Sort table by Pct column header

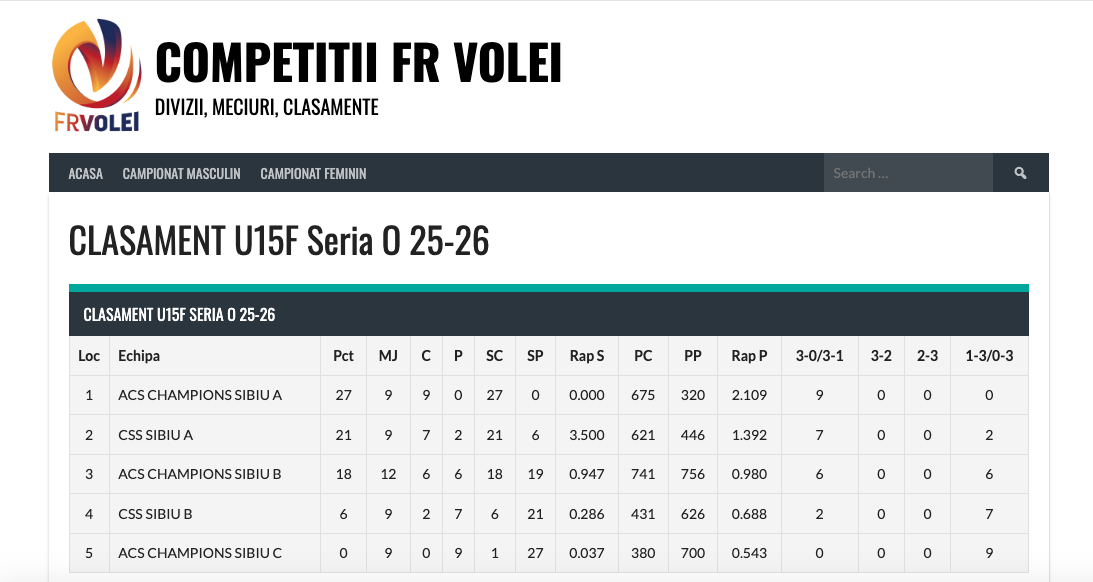(x=343, y=356)
